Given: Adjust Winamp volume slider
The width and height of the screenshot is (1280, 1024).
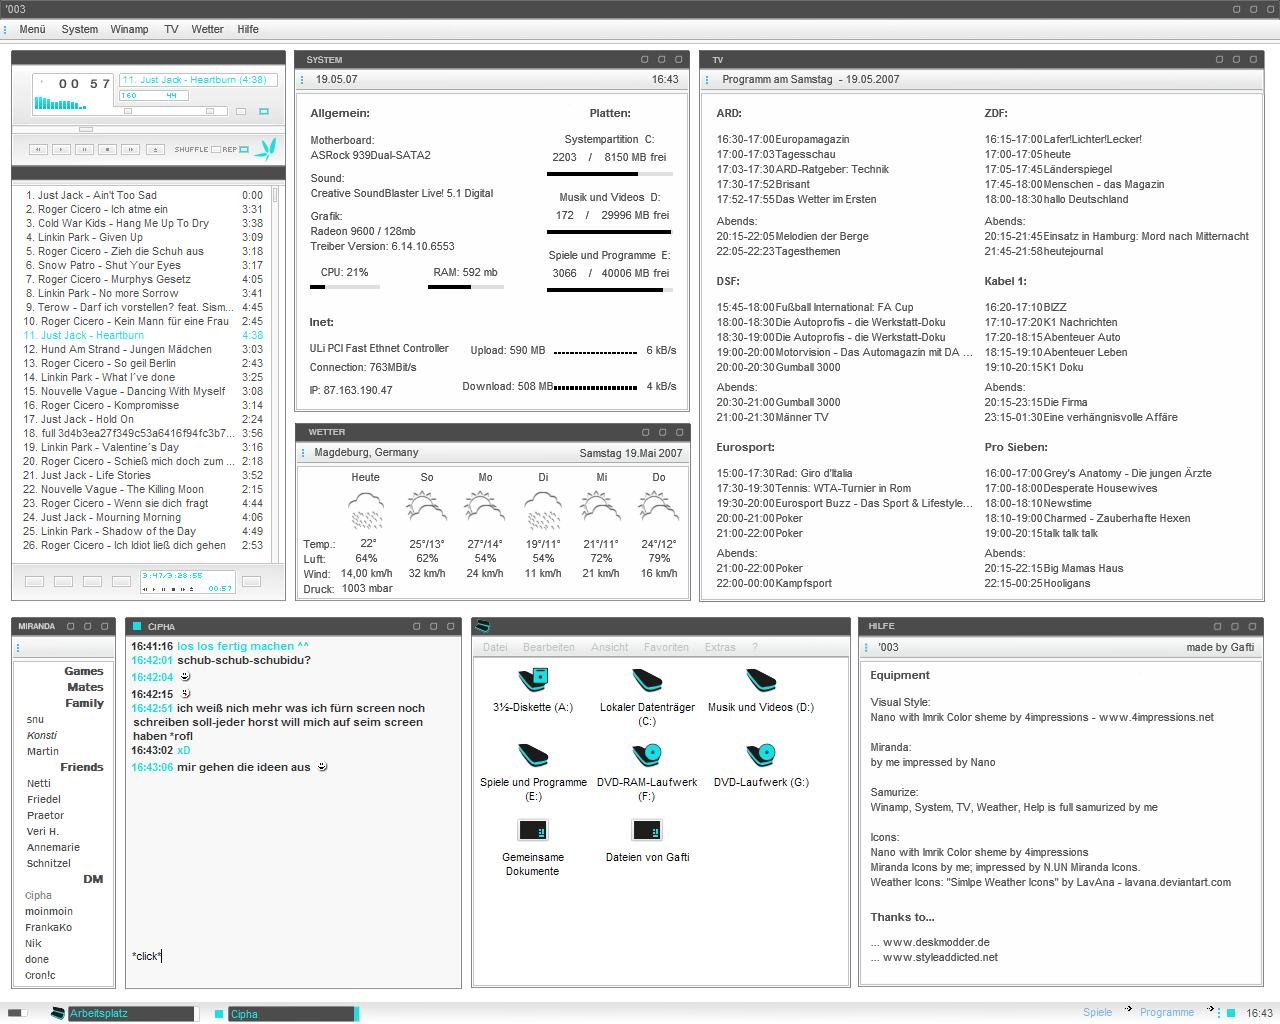Looking at the screenshot, I should [x=128, y=111].
